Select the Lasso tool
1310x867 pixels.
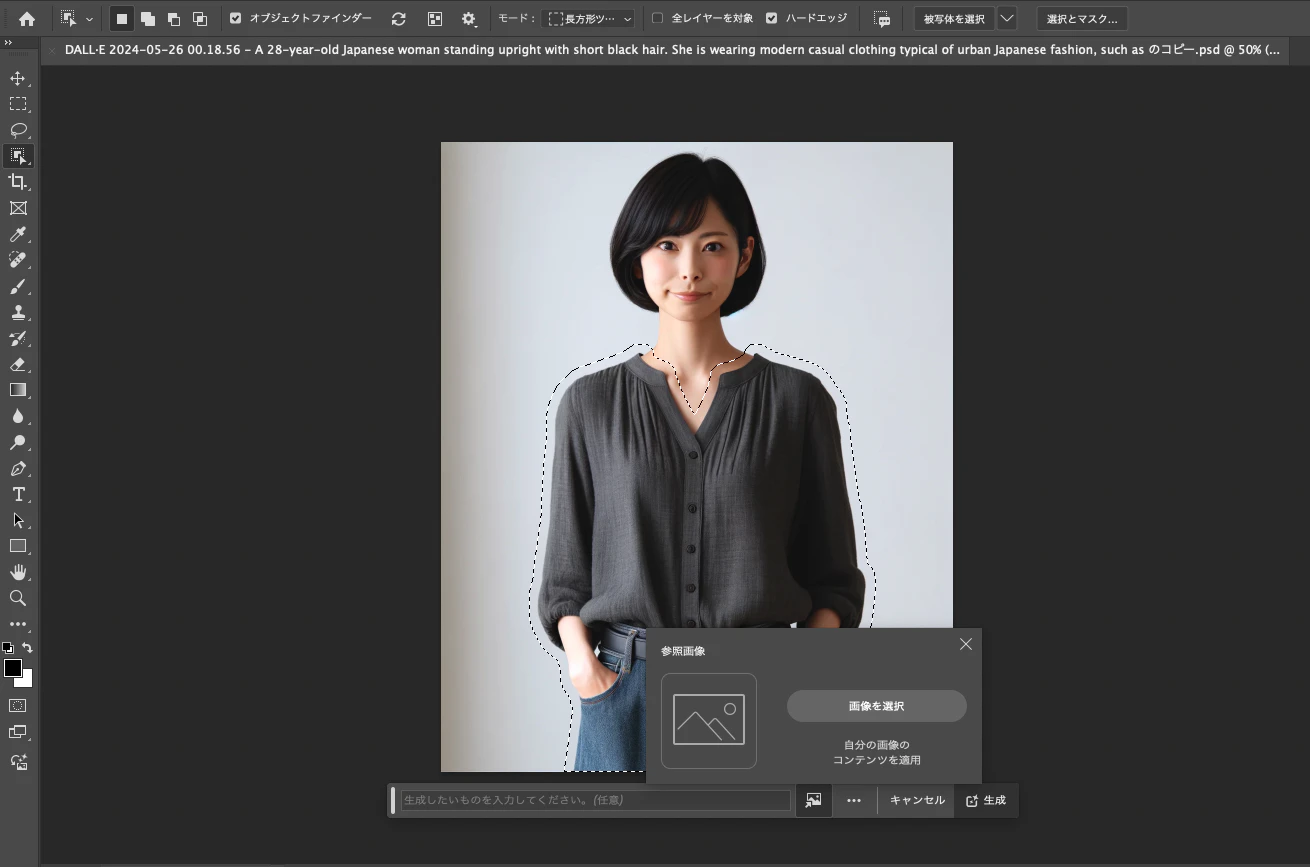18,130
